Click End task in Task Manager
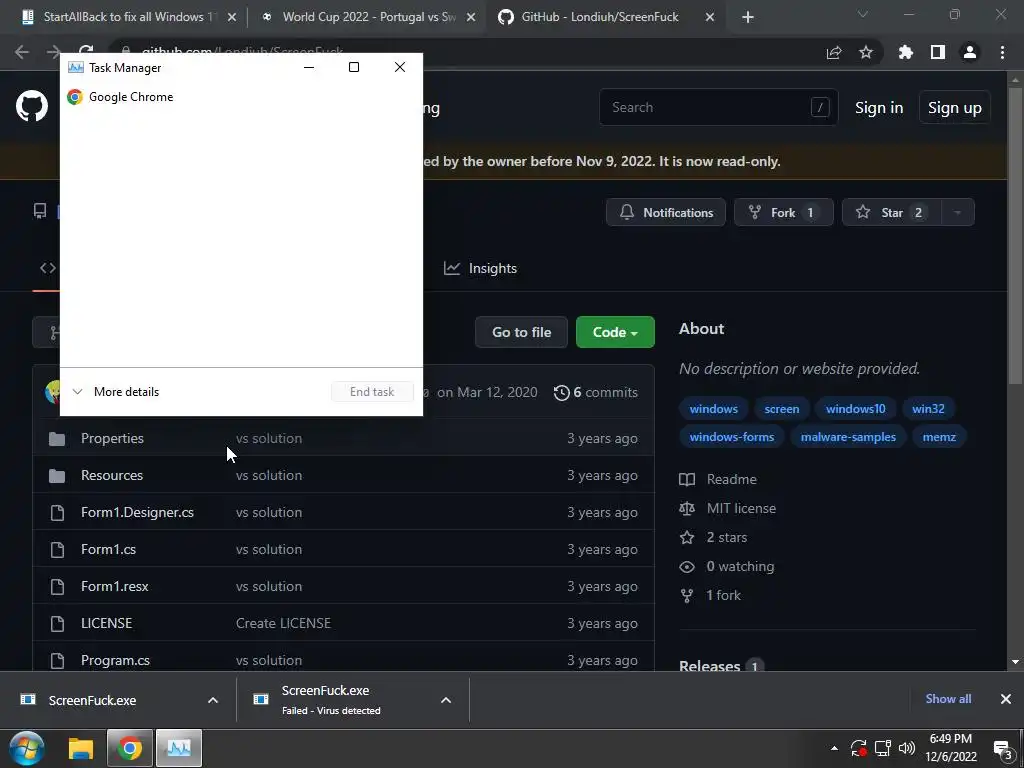The height and width of the screenshot is (768, 1024). (x=372, y=392)
